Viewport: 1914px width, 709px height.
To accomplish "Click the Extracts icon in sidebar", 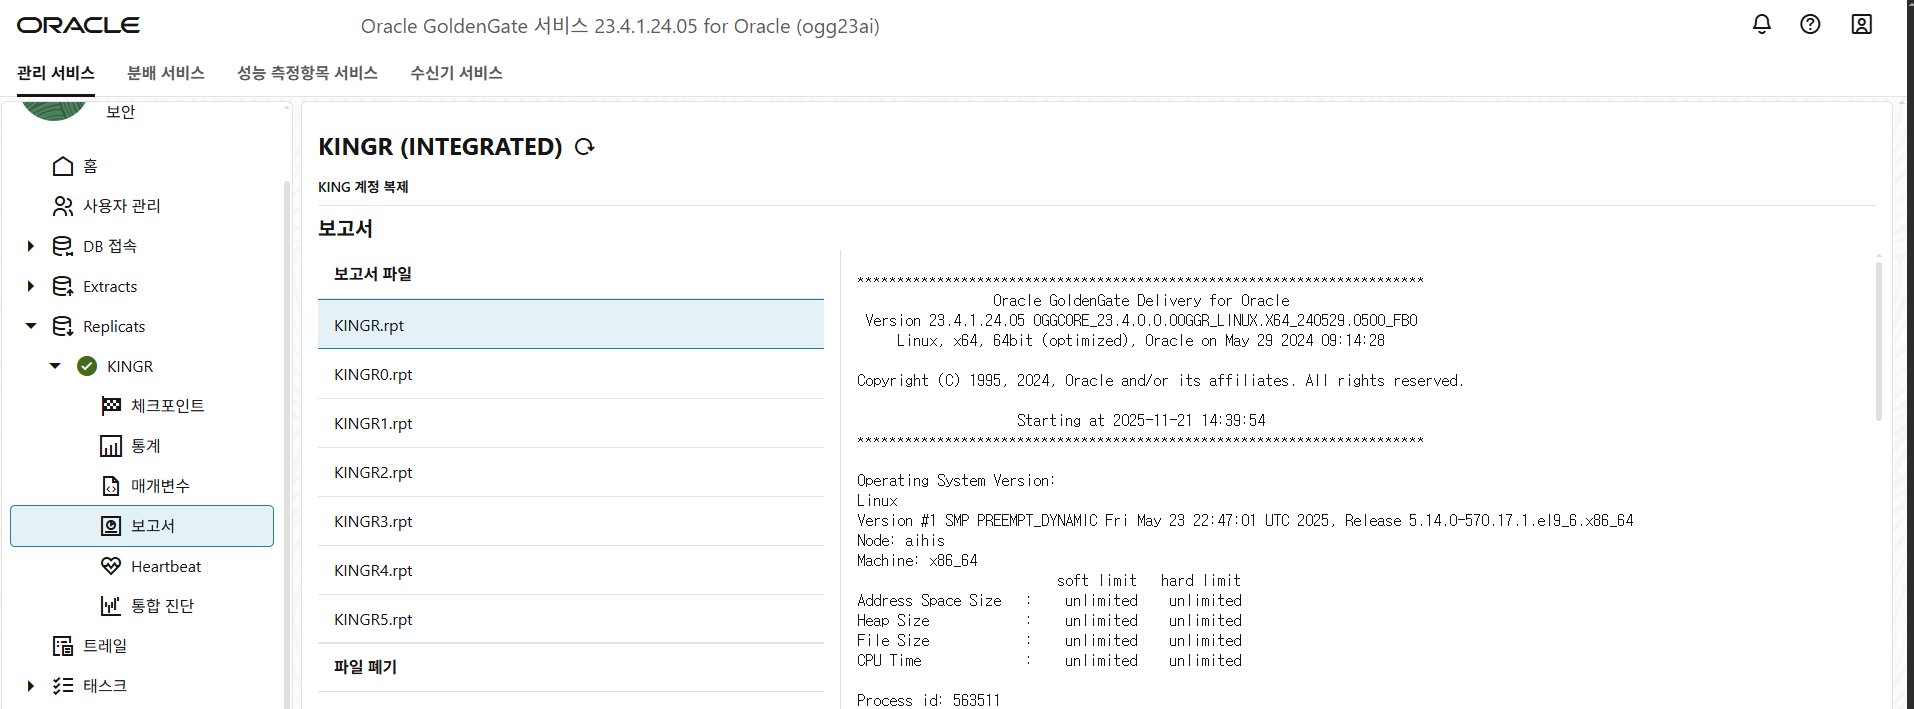I will 63,286.
